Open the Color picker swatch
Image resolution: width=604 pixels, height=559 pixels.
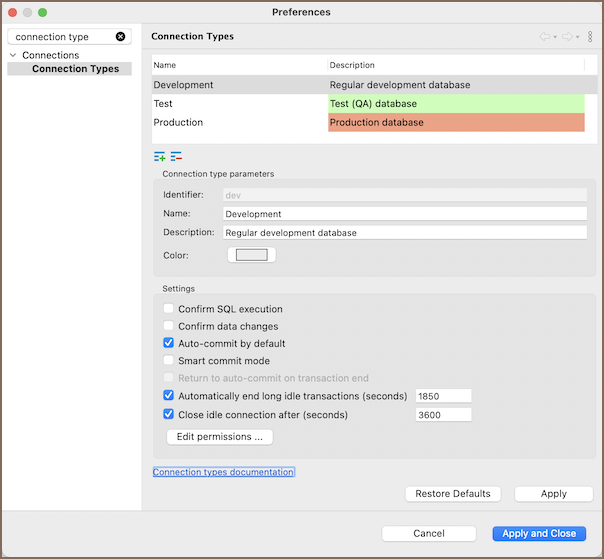click(251, 255)
